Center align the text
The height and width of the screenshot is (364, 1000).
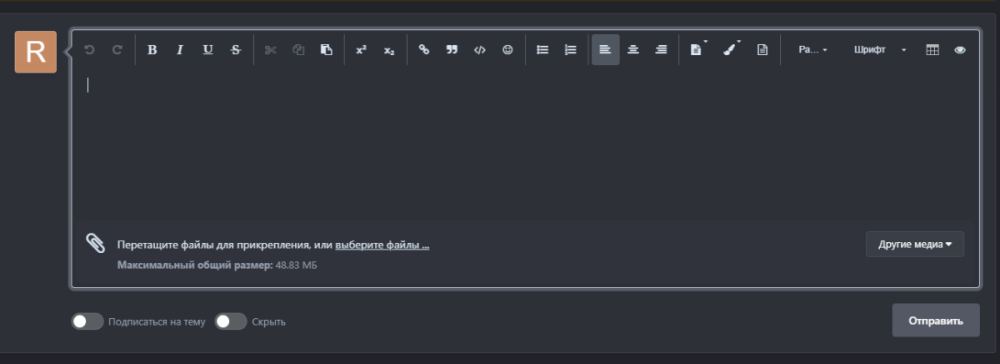coord(633,50)
